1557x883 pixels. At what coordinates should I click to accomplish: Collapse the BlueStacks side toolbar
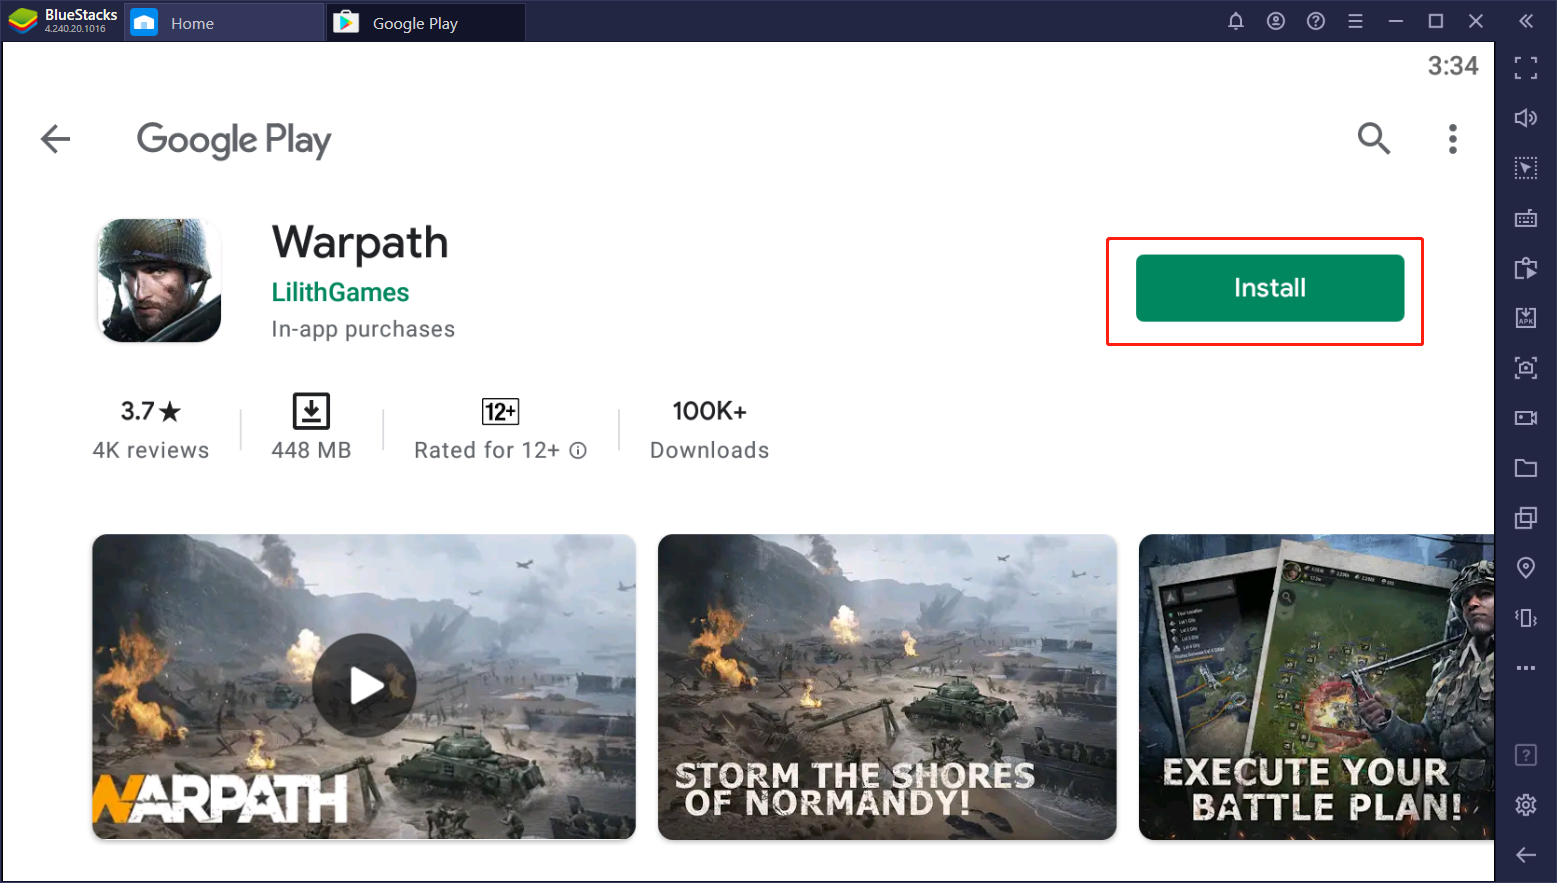[x=1526, y=21]
